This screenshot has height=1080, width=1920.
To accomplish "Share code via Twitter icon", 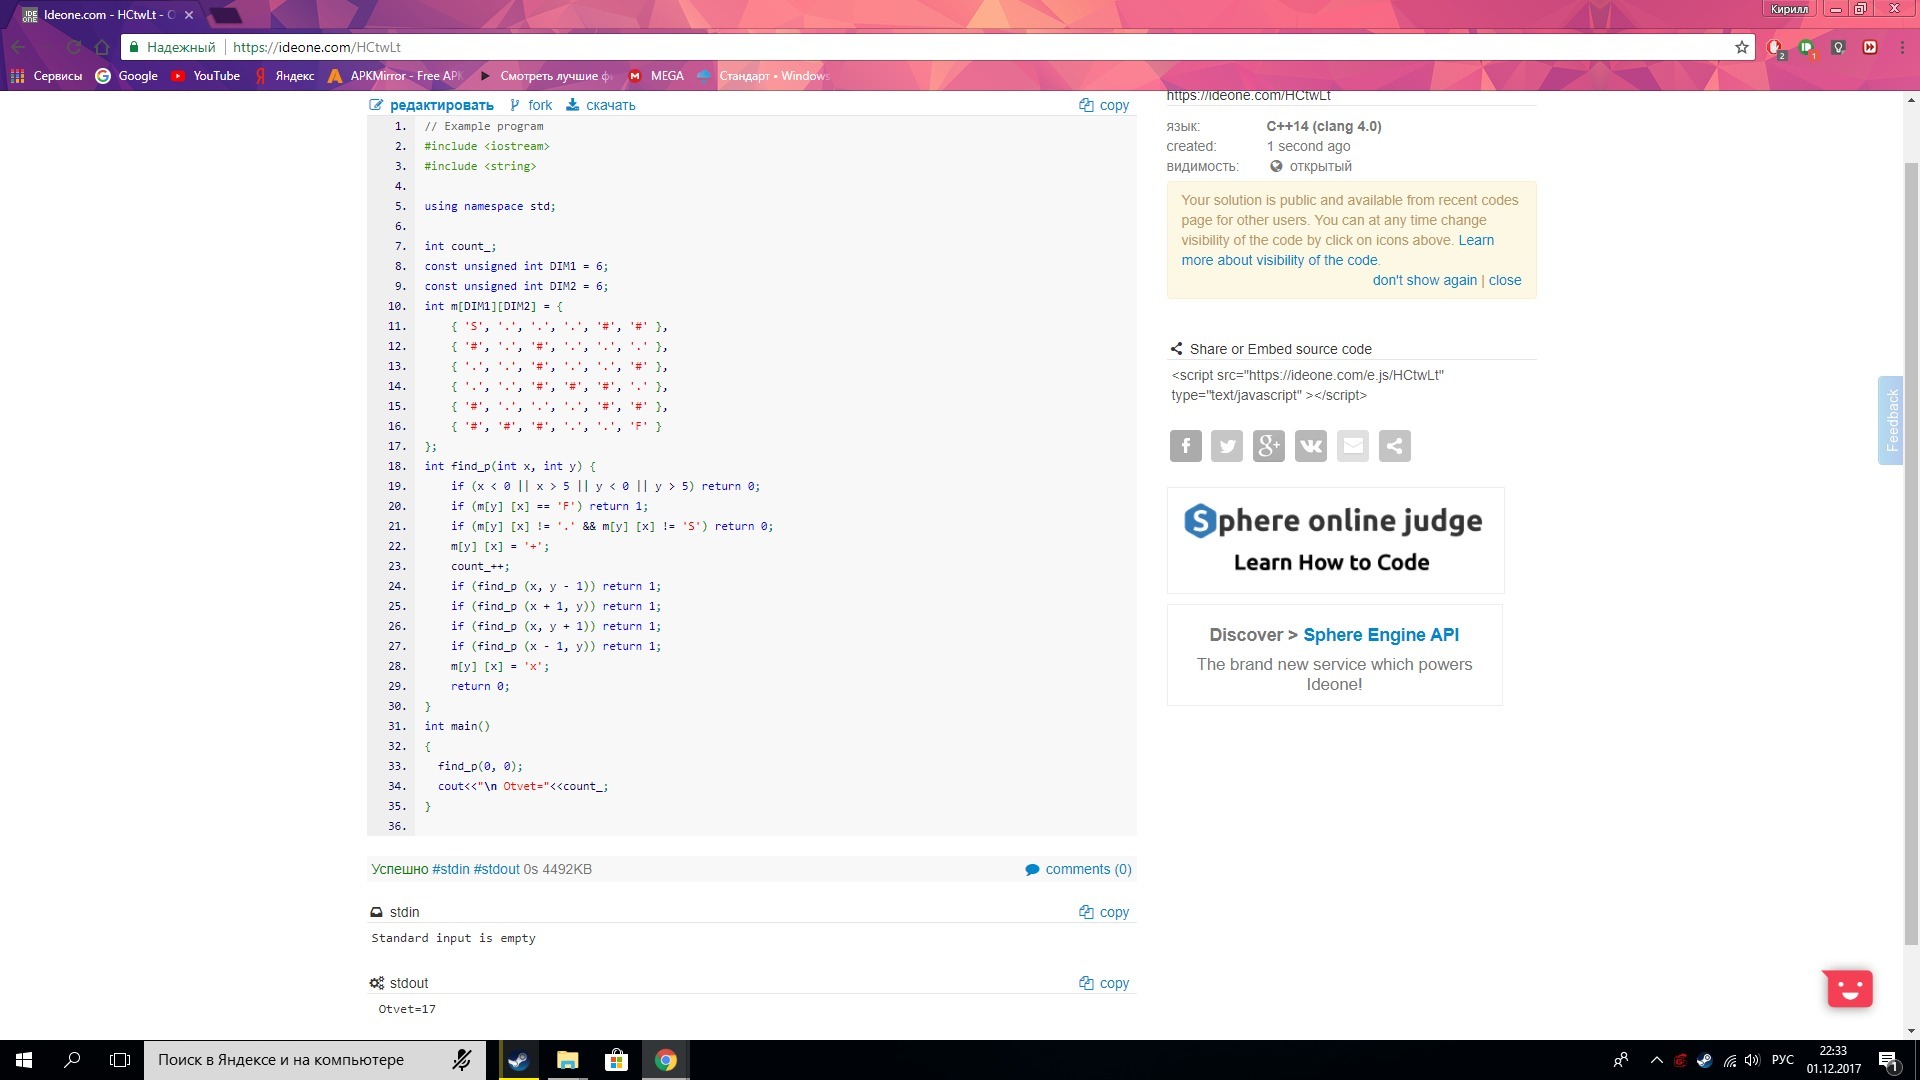I will pos(1227,446).
